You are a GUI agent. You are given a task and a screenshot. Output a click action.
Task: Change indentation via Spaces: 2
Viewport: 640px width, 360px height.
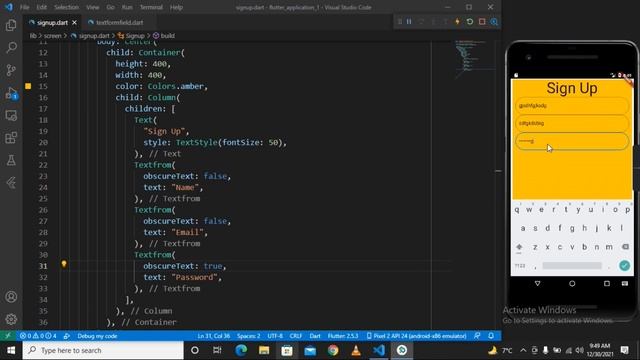(248, 336)
